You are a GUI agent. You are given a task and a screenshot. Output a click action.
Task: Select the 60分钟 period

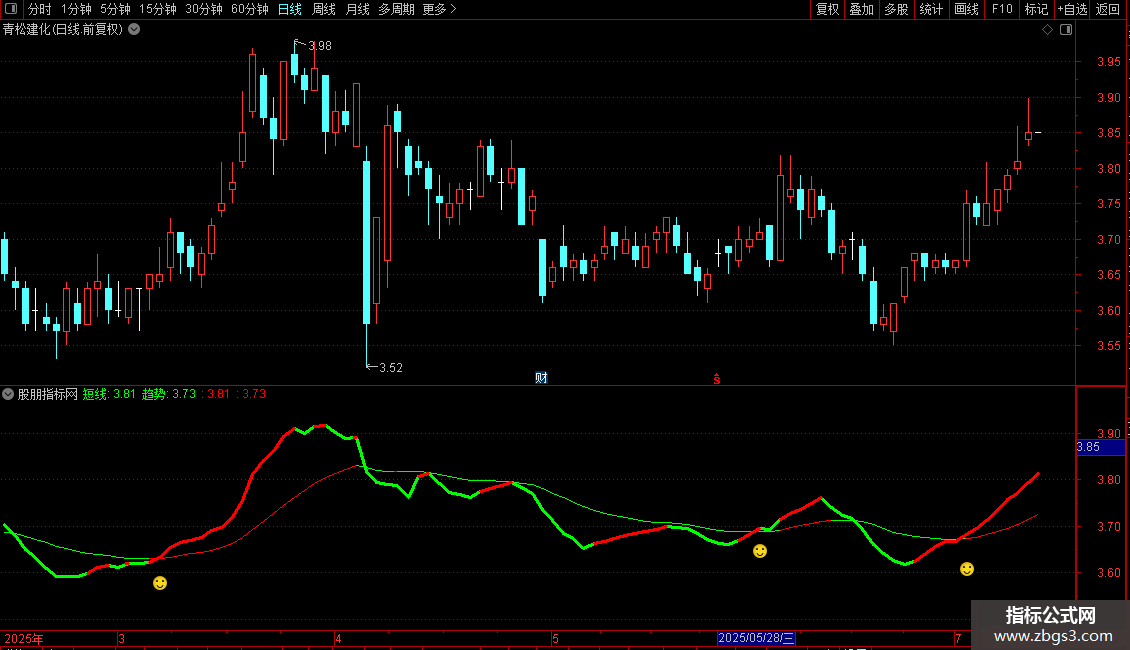[250, 9]
